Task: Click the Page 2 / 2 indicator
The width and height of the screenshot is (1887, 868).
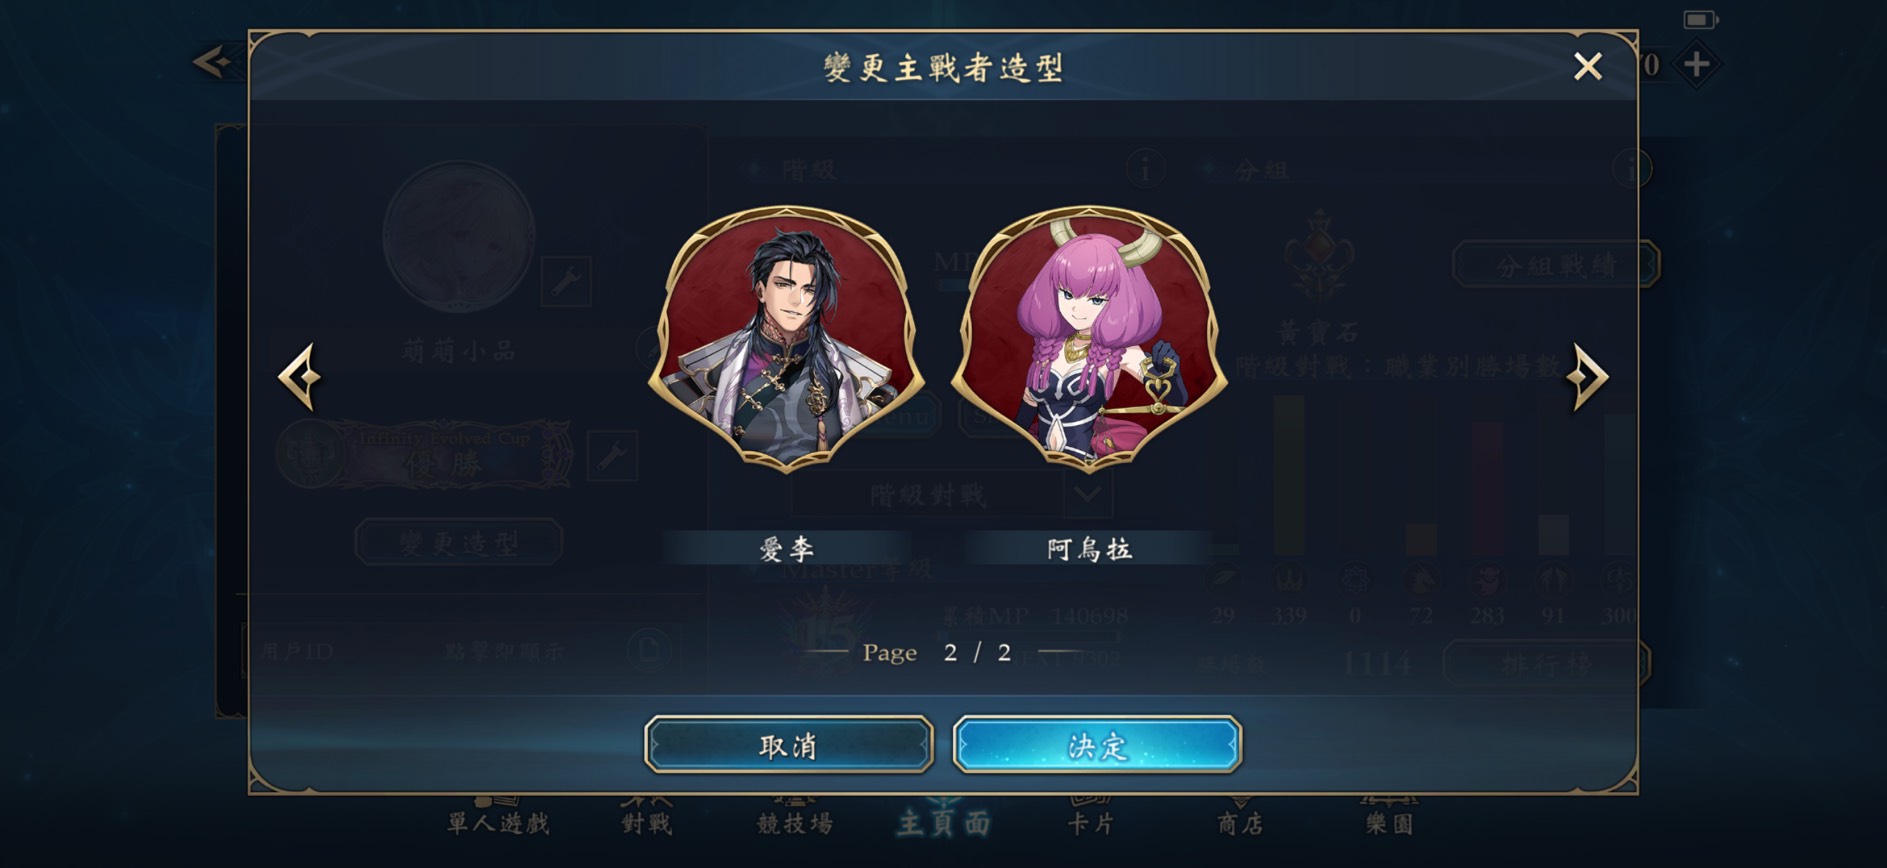Action: click(x=937, y=653)
